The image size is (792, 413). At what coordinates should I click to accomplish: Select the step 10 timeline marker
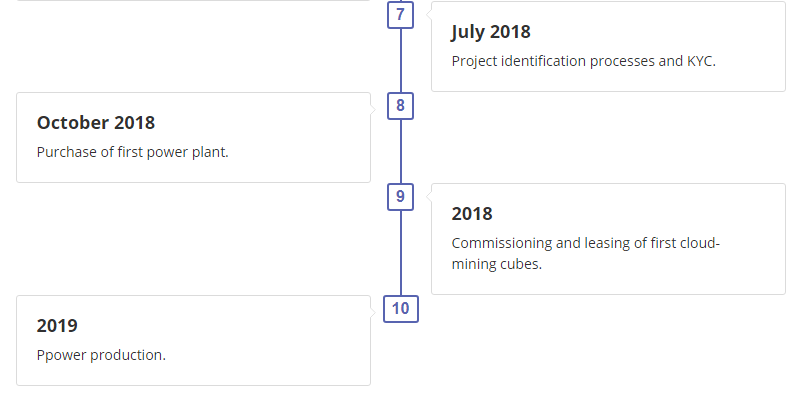tap(401, 309)
